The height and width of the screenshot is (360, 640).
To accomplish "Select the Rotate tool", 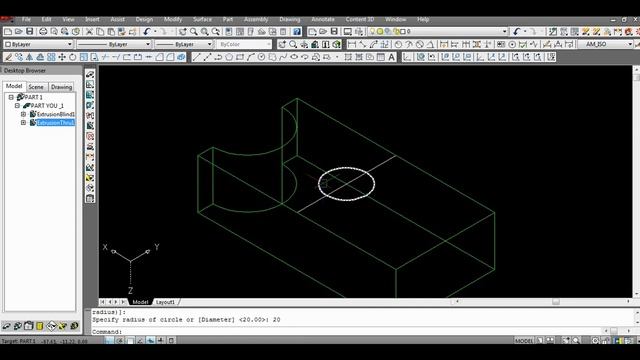I will (73, 57).
